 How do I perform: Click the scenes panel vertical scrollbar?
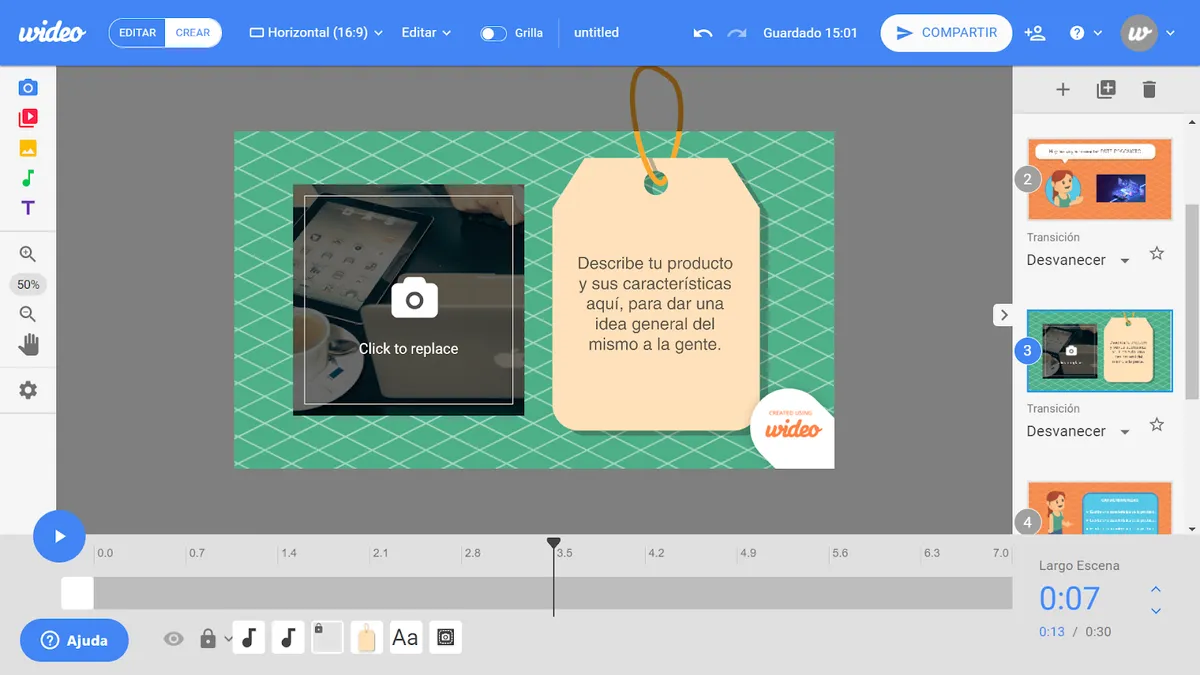click(x=1192, y=300)
